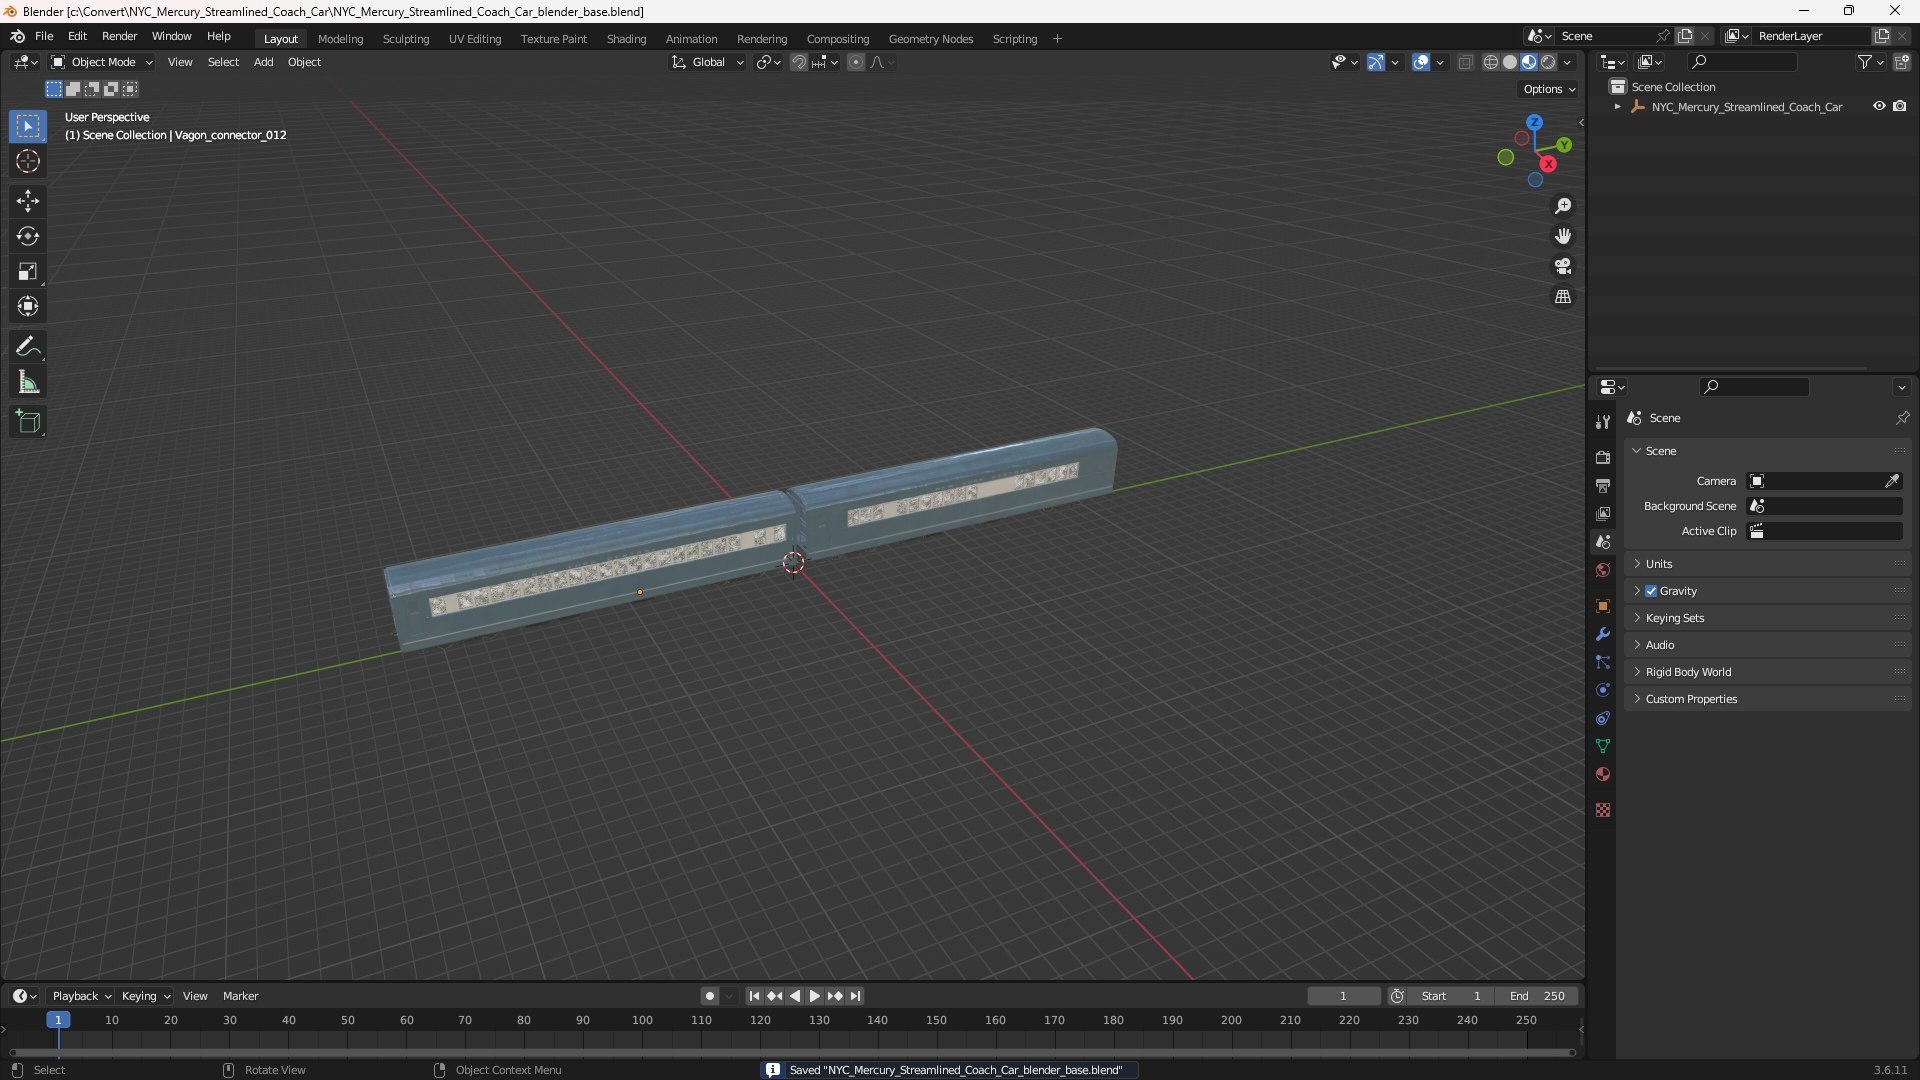Open the Render menu
Image resolution: width=1920 pixels, height=1080 pixels.
tap(119, 36)
